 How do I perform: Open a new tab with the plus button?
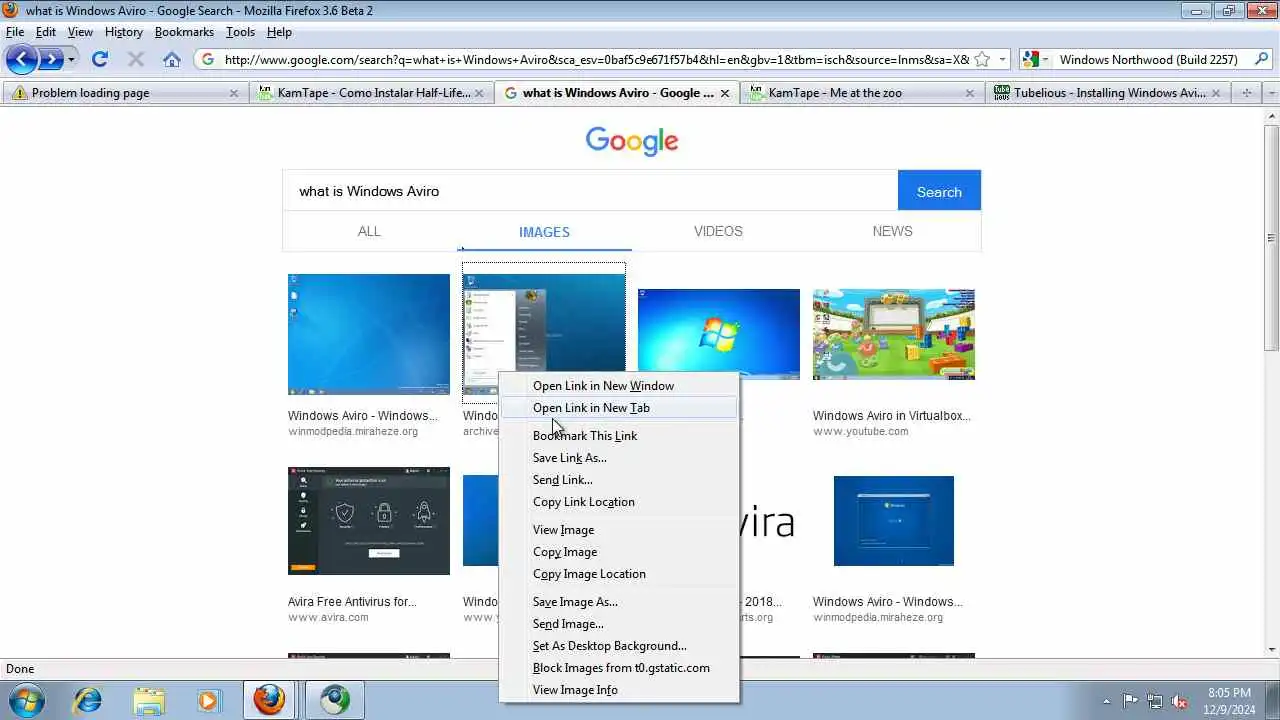coord(1246,93)
